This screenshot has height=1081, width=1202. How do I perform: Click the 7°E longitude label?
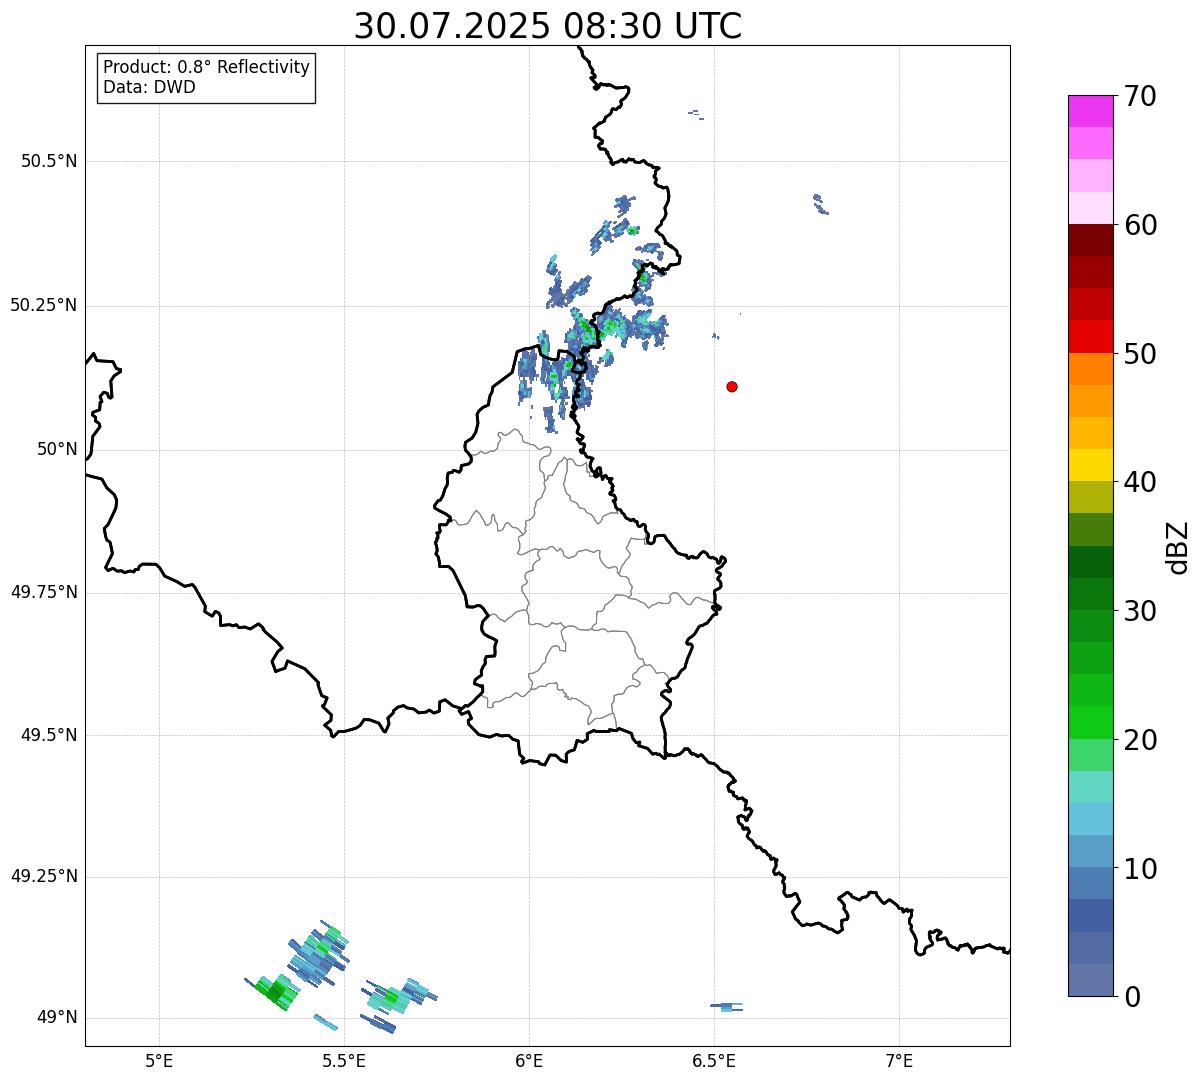899,1060
